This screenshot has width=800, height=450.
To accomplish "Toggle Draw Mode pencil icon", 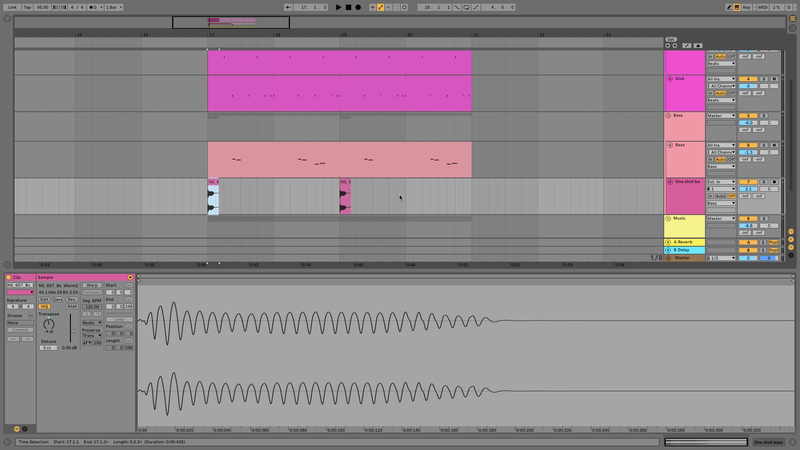I will coord(729,7).
